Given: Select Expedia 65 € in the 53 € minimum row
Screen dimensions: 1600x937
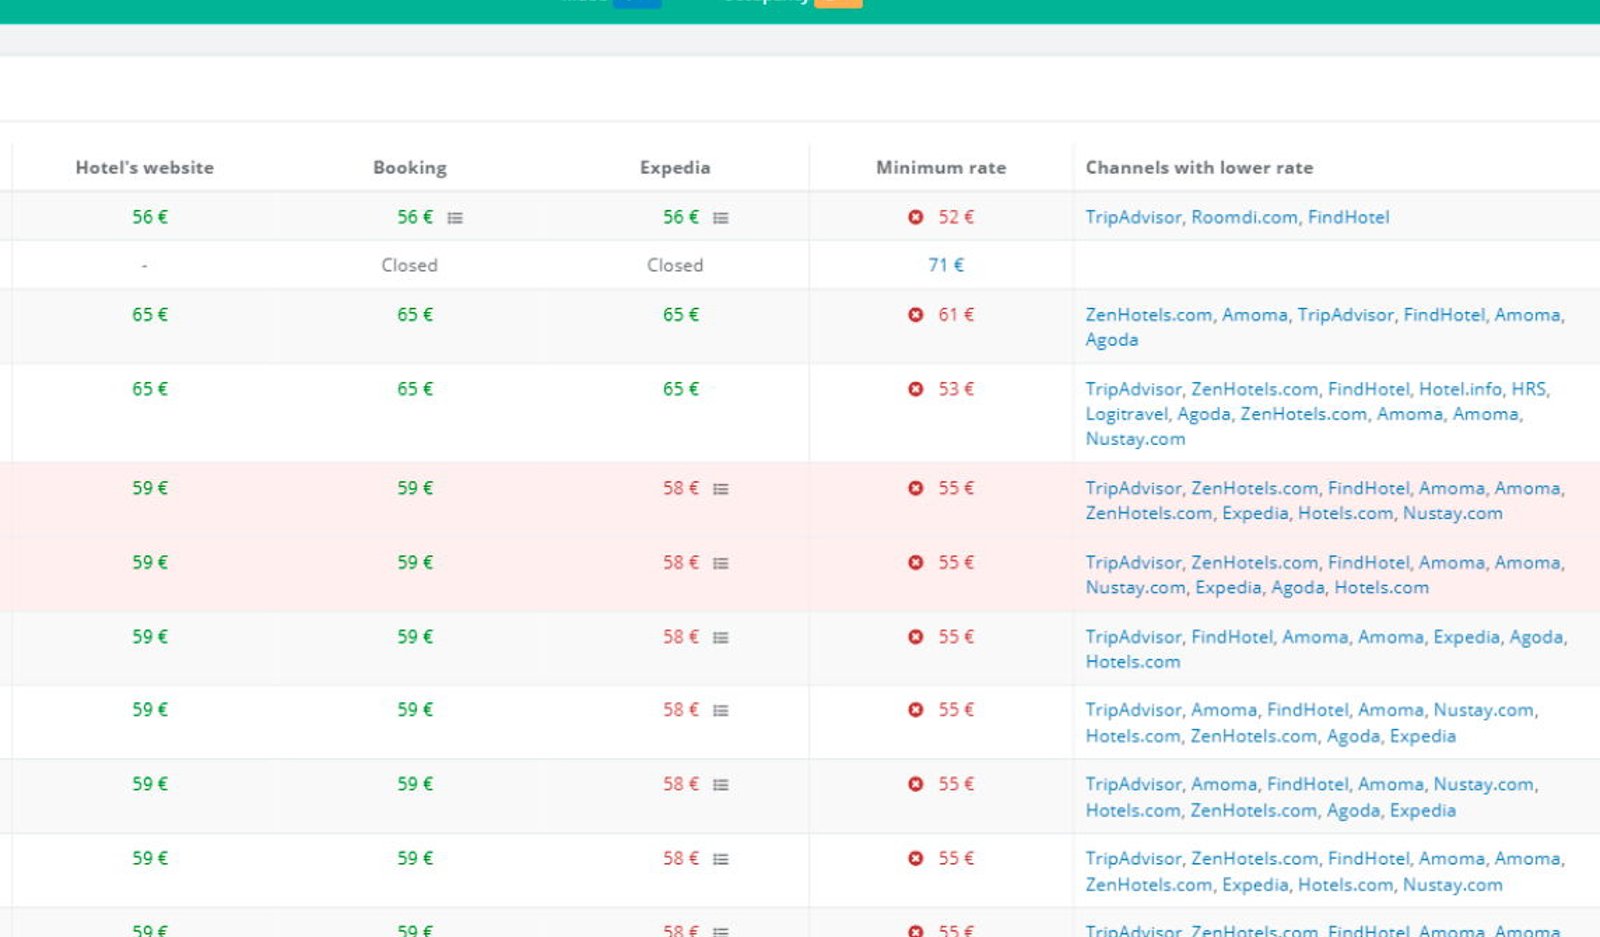Looking at the screenshot, I should click(x=681, y=389).
